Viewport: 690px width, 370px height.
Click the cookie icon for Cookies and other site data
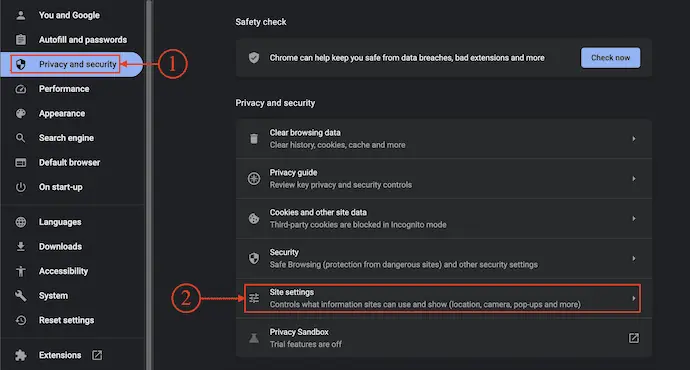(254, 219)
